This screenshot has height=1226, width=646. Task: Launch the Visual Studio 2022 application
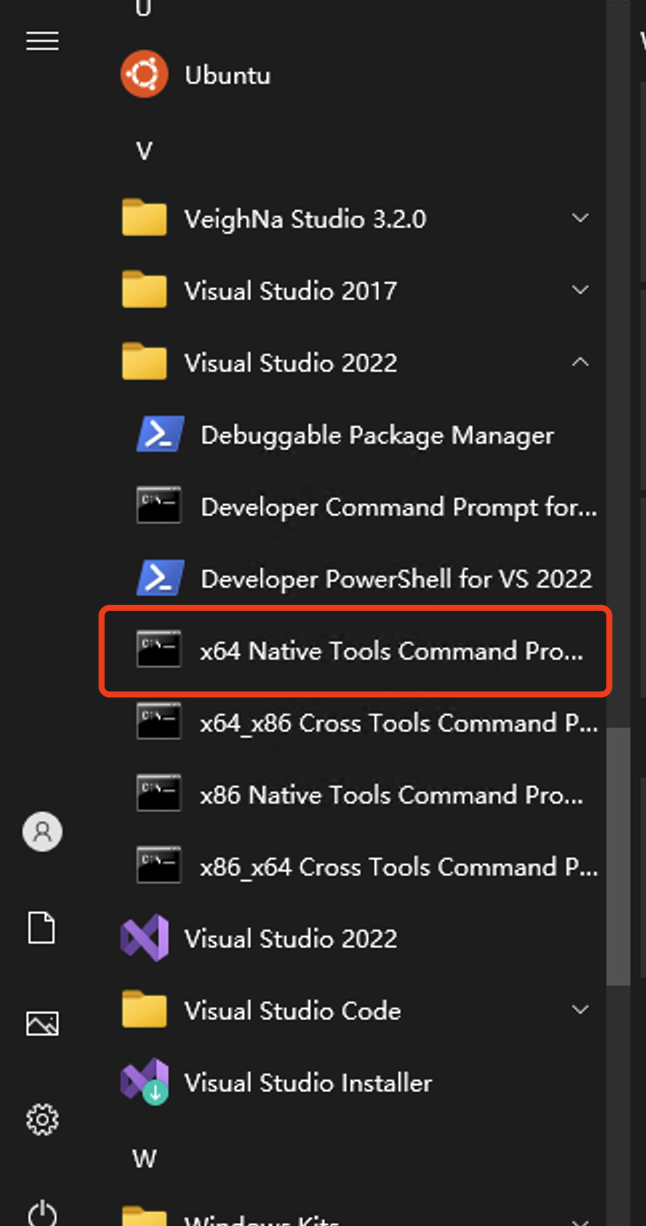[357, 939]
